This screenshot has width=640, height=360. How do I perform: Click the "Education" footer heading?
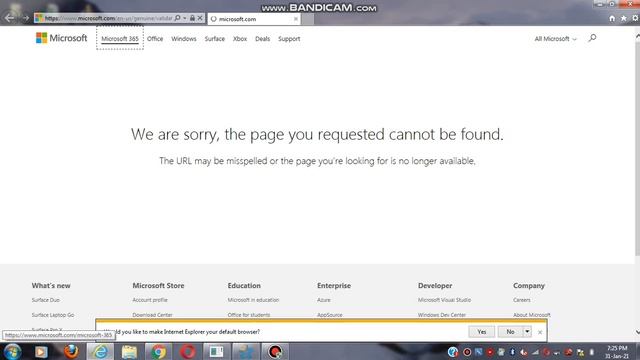[x=244, y=286]
